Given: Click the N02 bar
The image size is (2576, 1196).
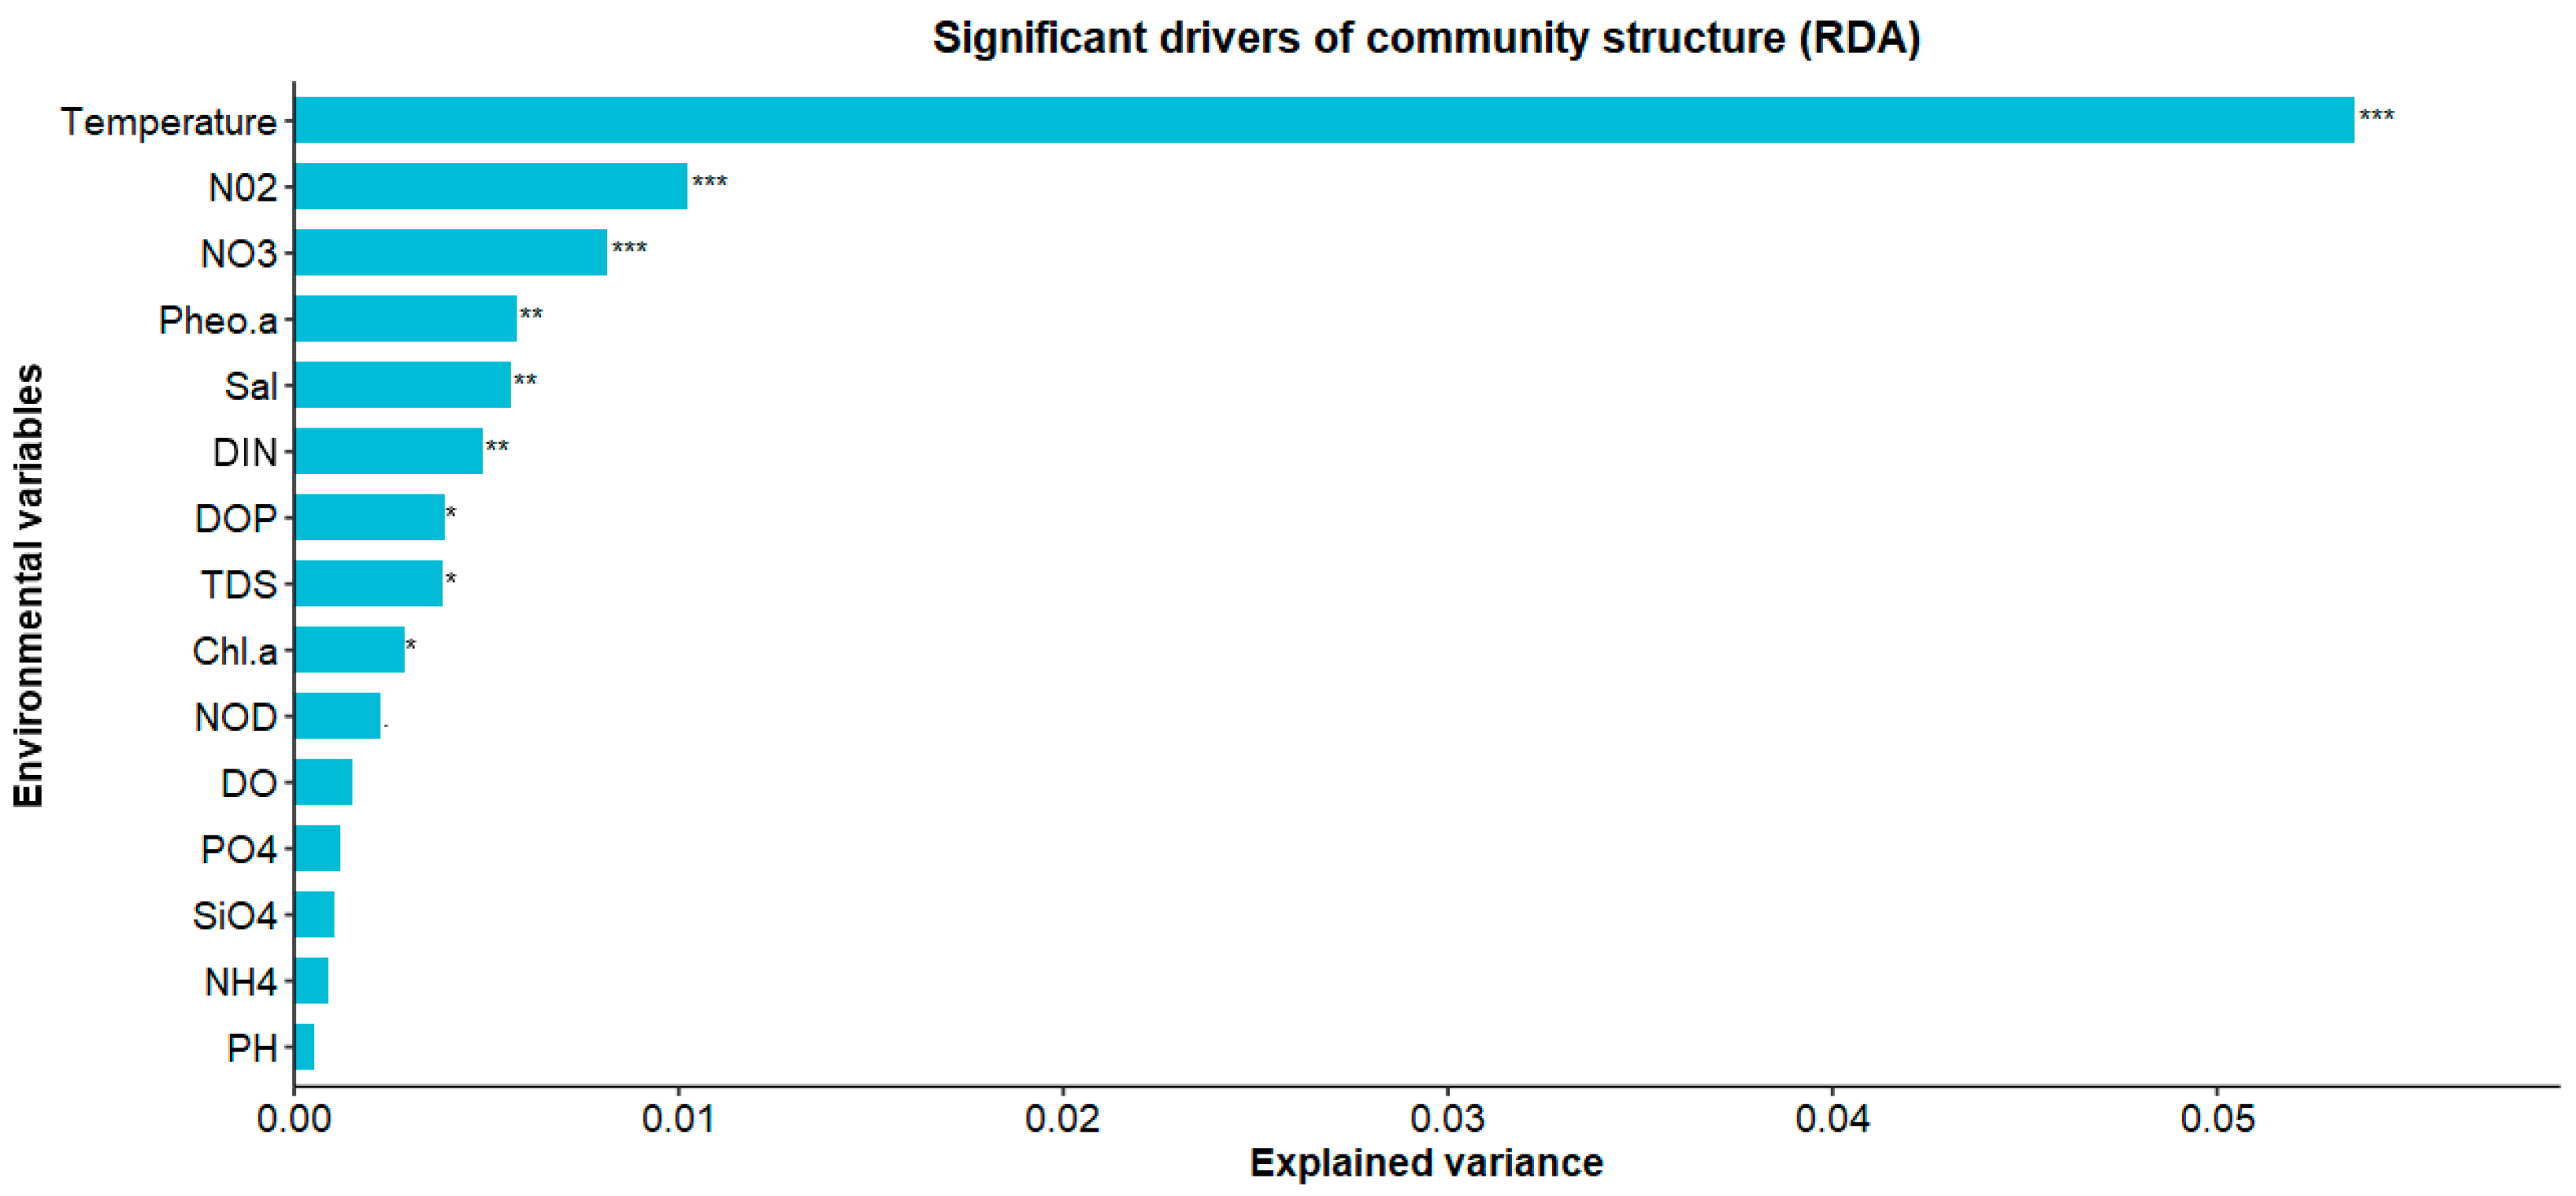Looking at the screenshot, I should click(491, 186).
